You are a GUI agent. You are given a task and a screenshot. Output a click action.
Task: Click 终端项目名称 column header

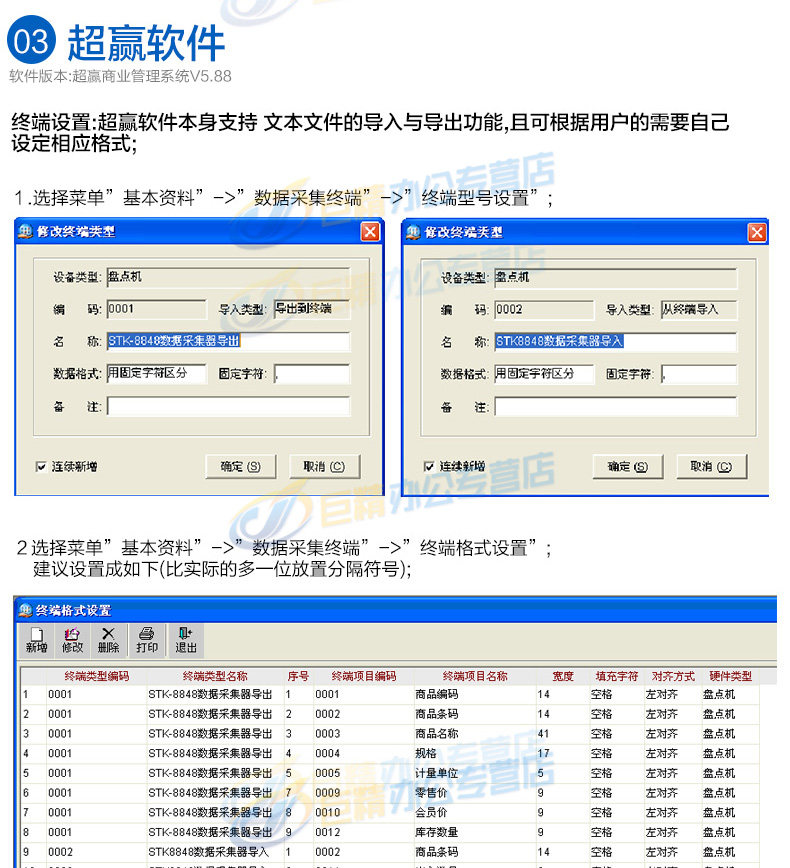tap(475, 676)
